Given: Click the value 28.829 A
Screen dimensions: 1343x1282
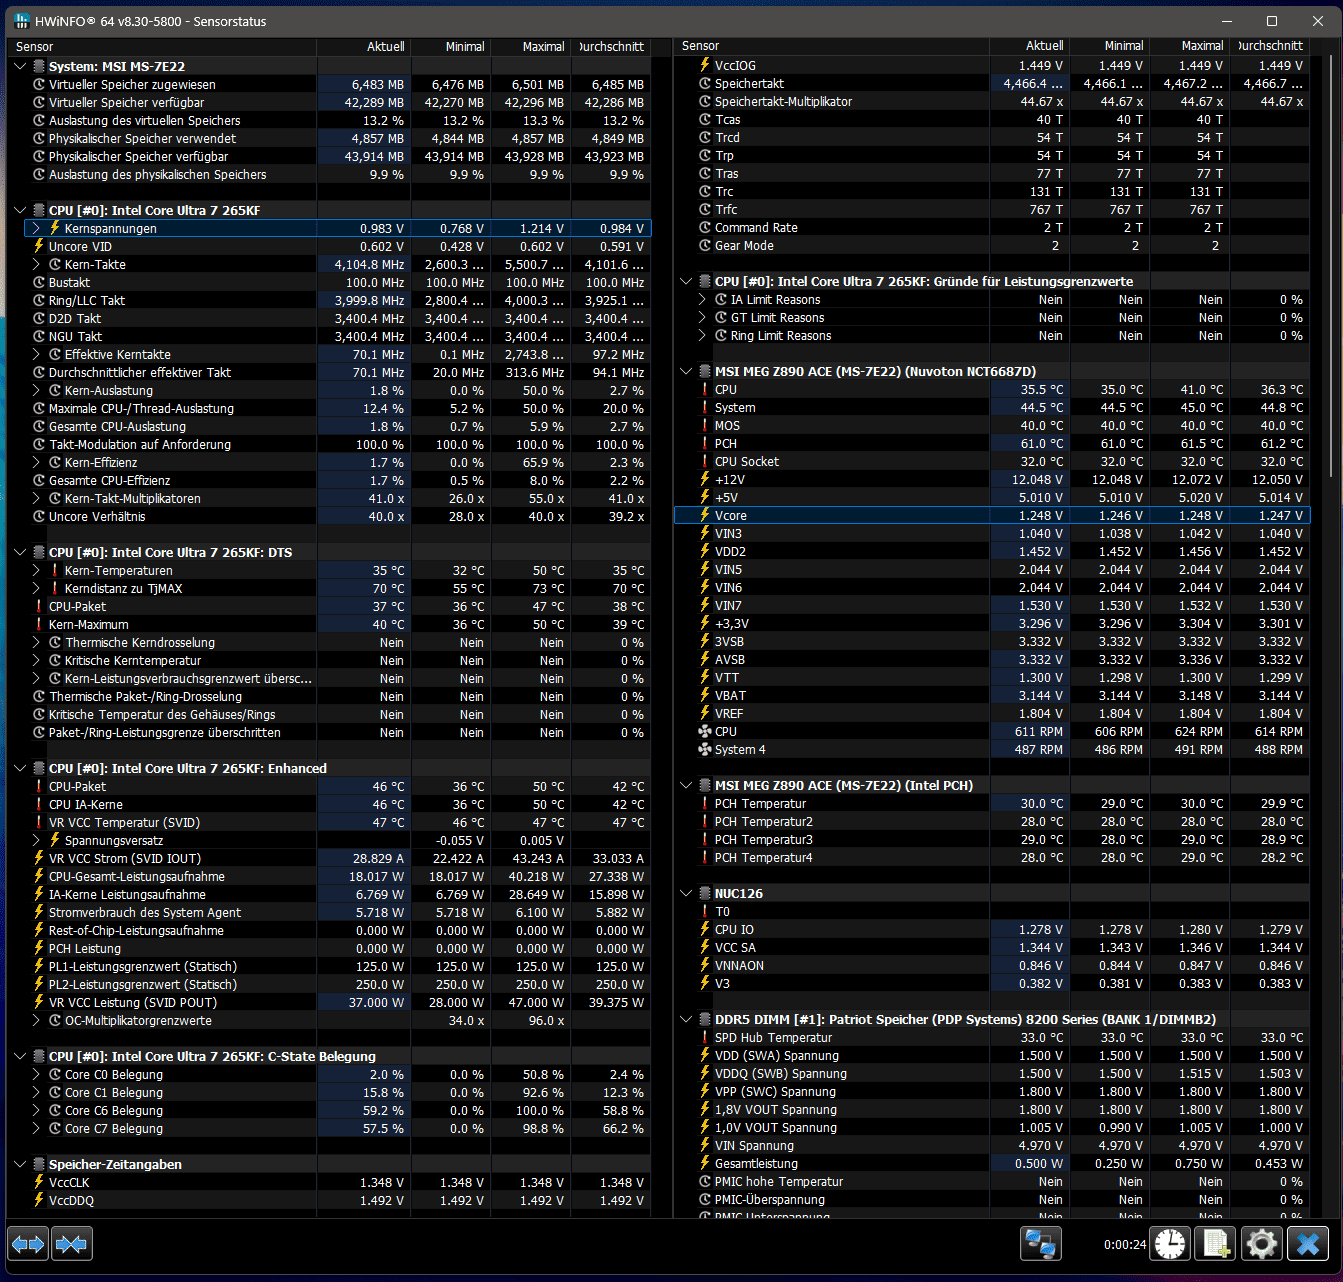Looking at the screenshot, I should (x=378, y=859).
